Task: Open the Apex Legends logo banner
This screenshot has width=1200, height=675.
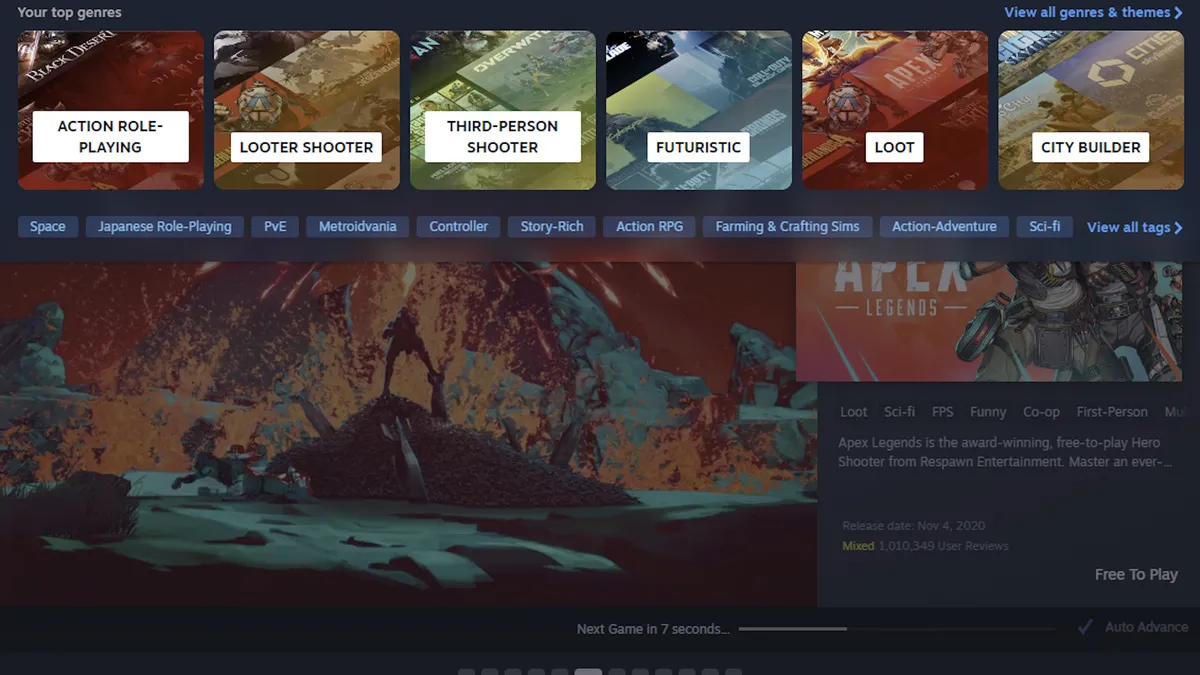Action: tap(997, 320)
